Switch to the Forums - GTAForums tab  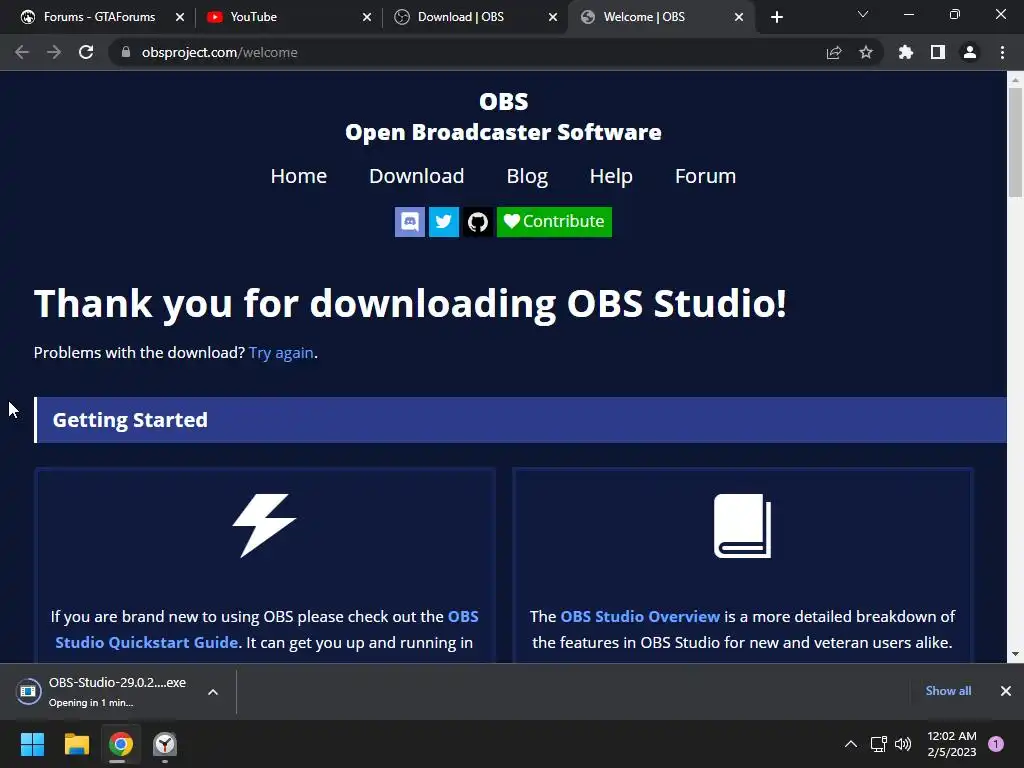(x=99, y=17)
